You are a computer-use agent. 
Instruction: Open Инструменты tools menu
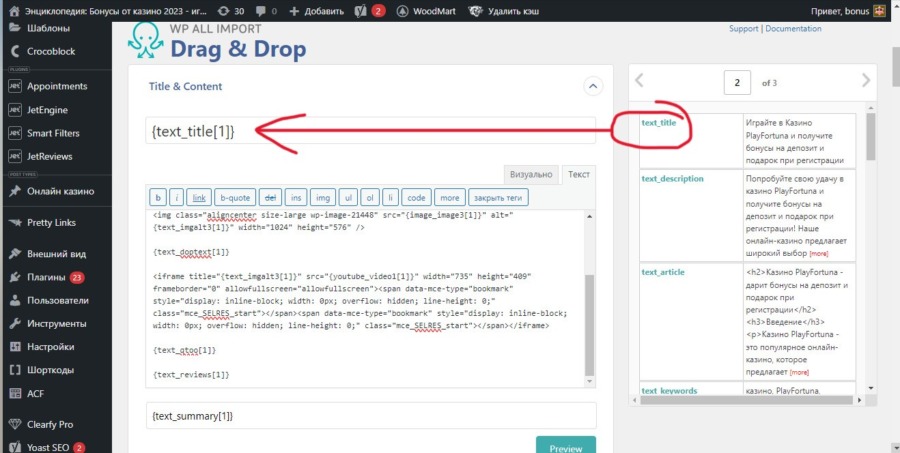56,324
